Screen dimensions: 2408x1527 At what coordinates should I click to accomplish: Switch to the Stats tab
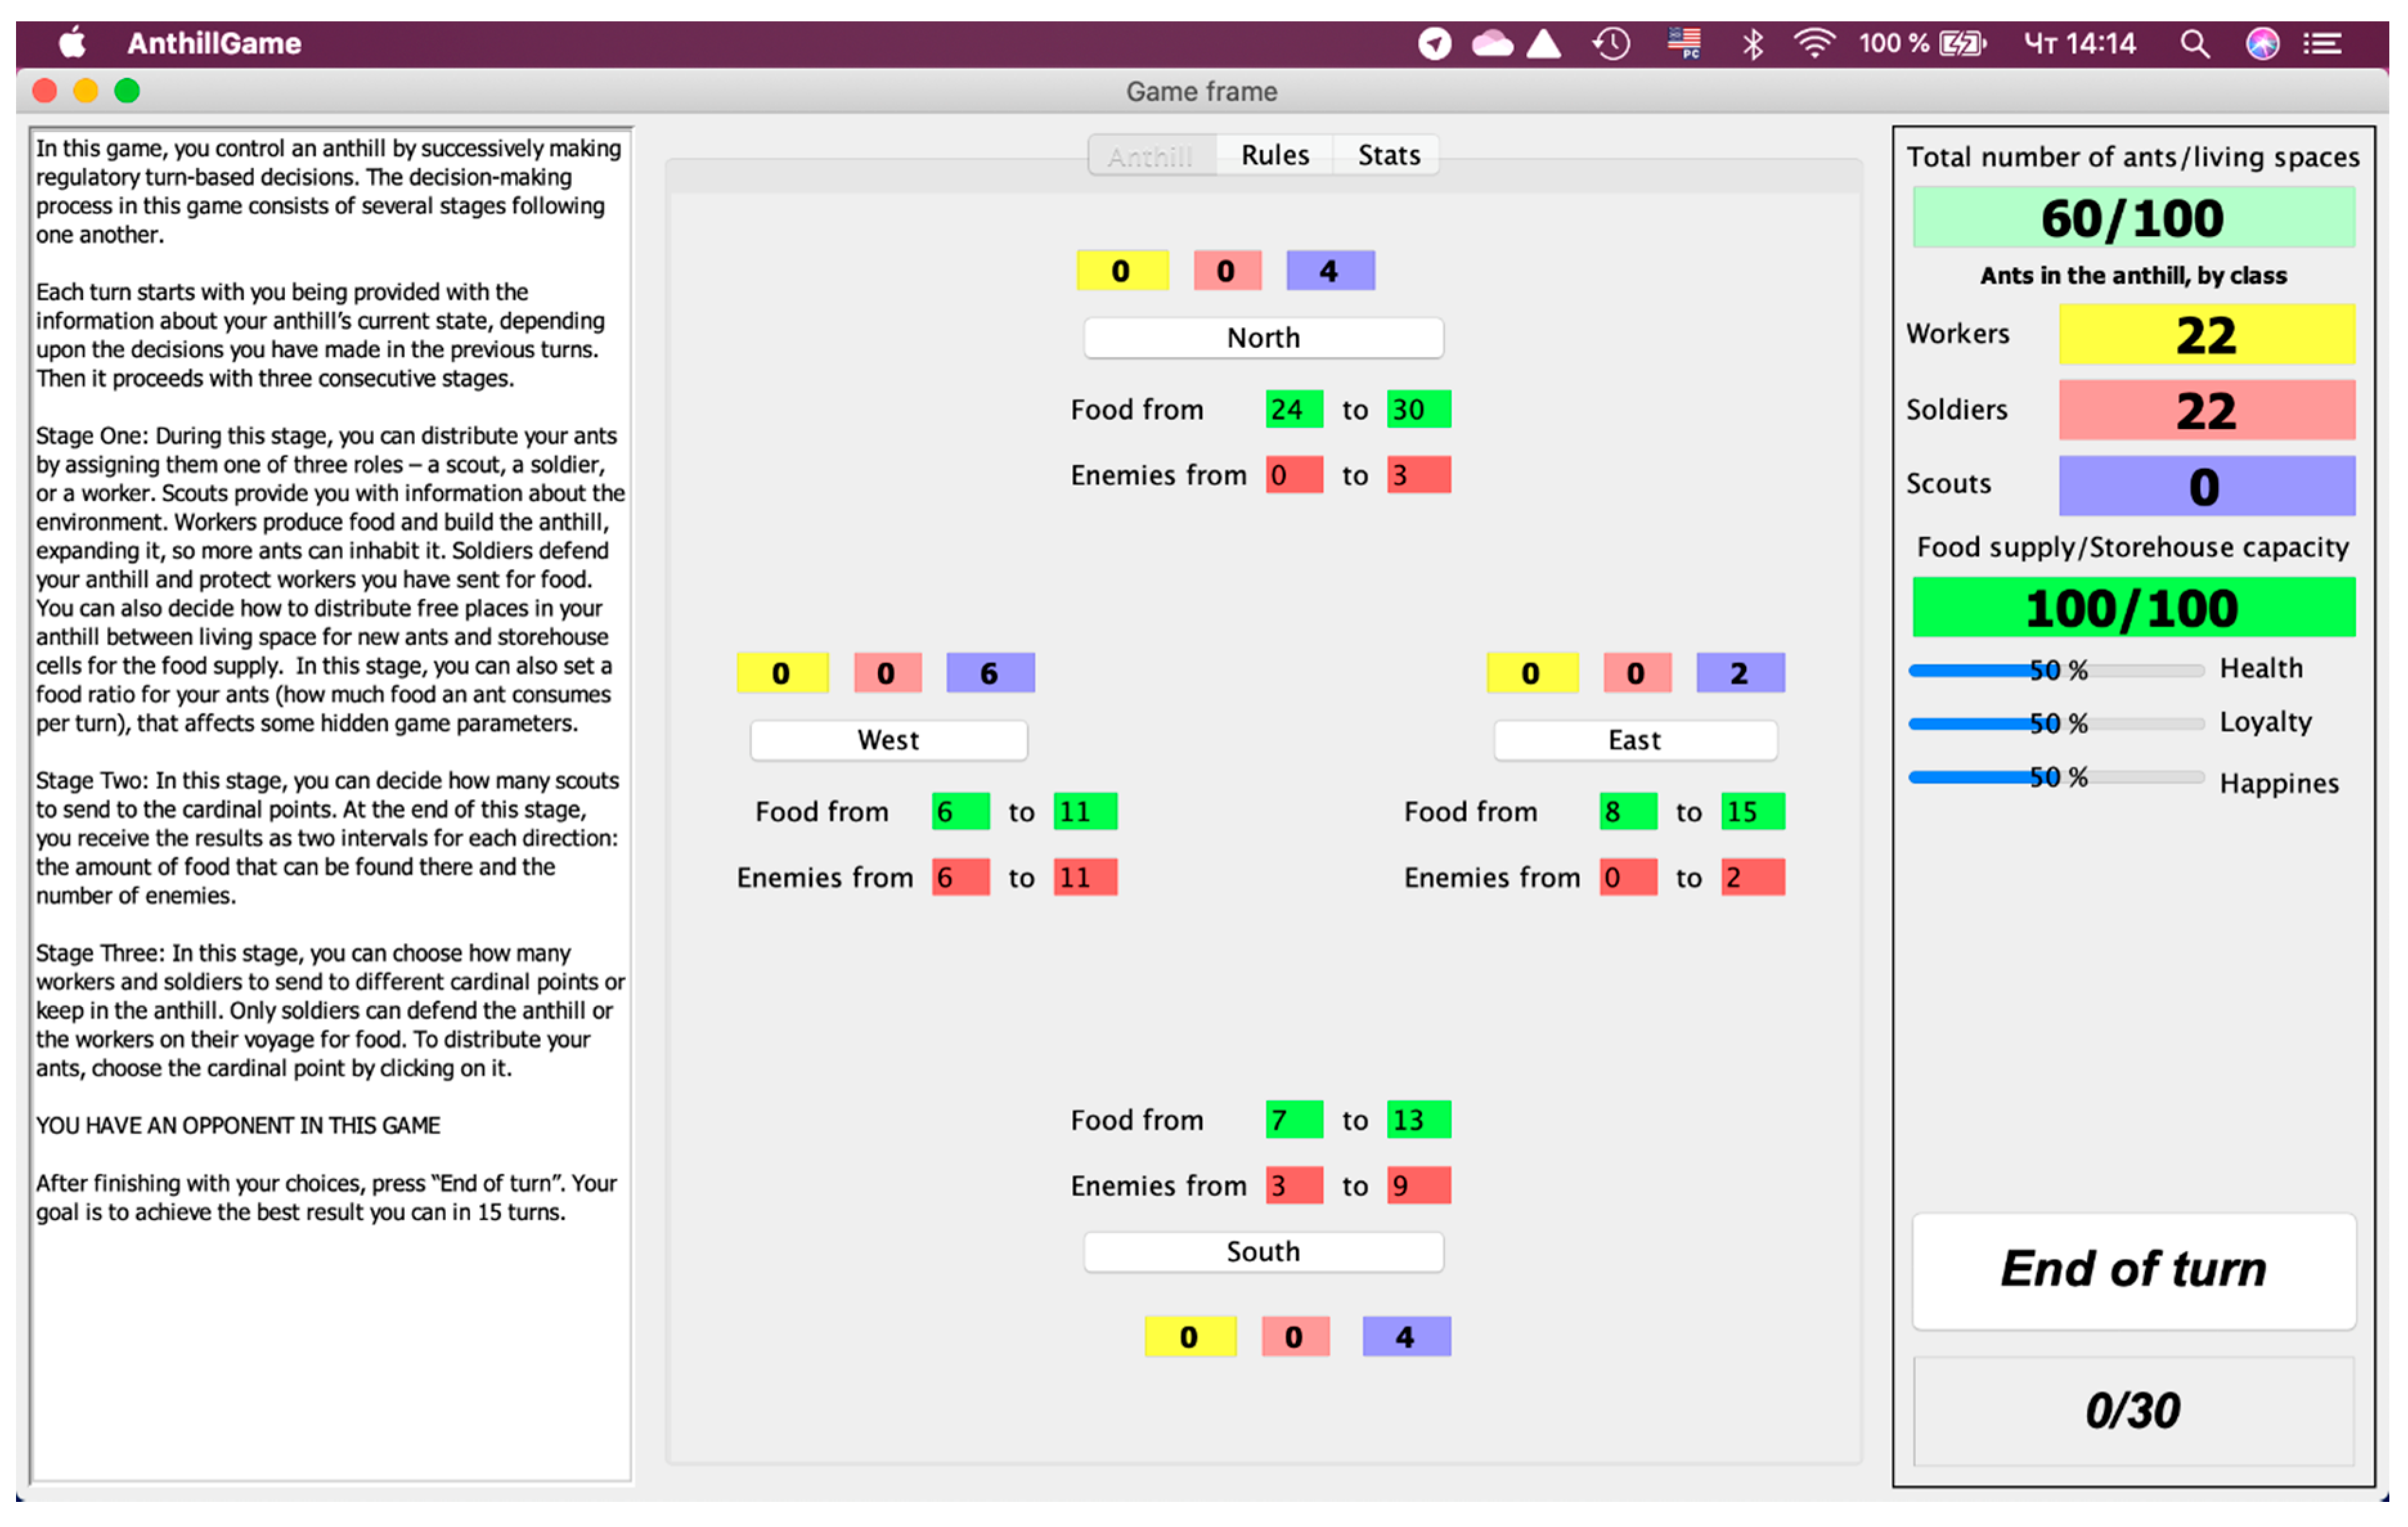point(1388,155)
